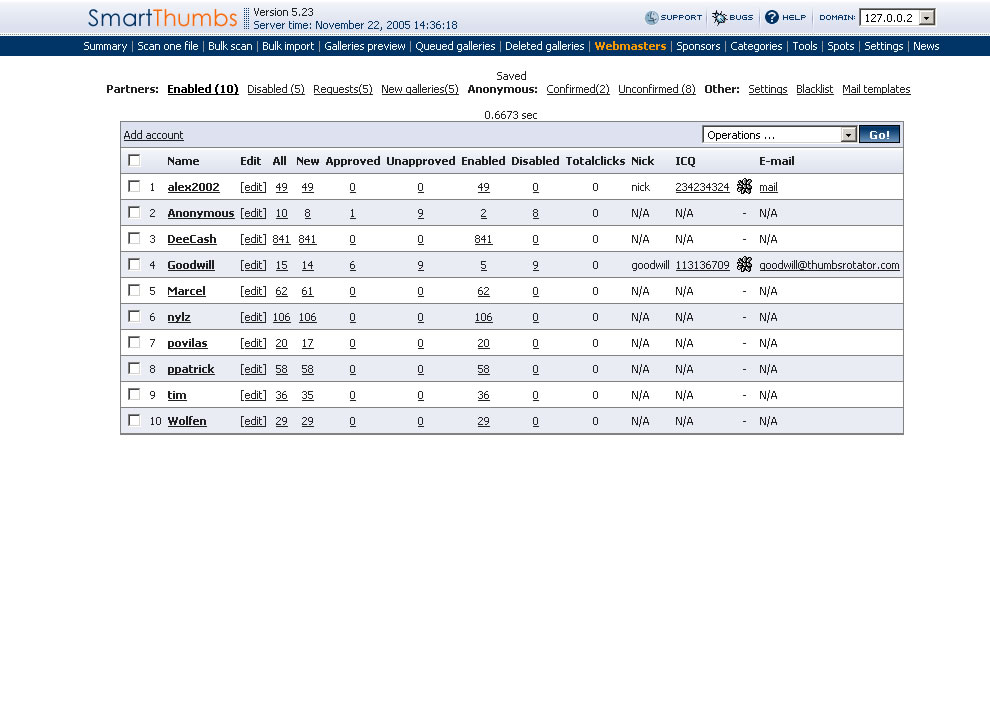Open the News menu item
Image resolution: width=990 pixels, height=726 pixels.
coord(926,46)
